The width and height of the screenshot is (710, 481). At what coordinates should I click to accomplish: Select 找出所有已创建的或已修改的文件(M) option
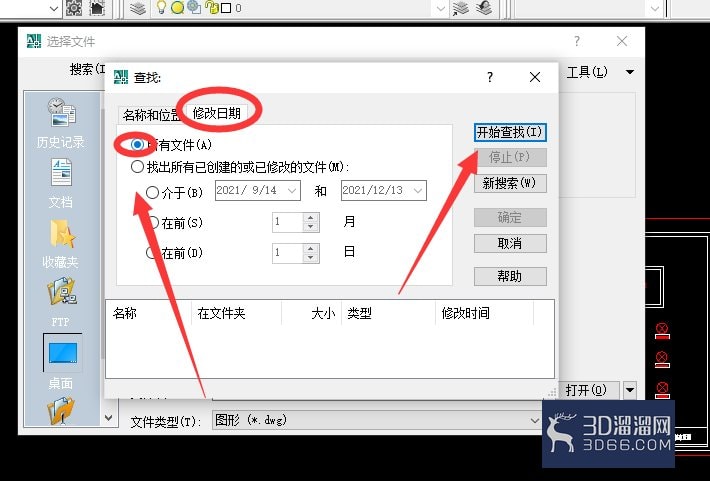pos(137,167)
